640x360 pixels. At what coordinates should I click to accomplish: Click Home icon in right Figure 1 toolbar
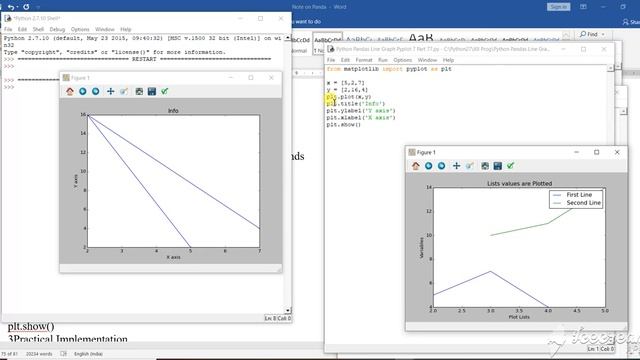pos(416,166)
